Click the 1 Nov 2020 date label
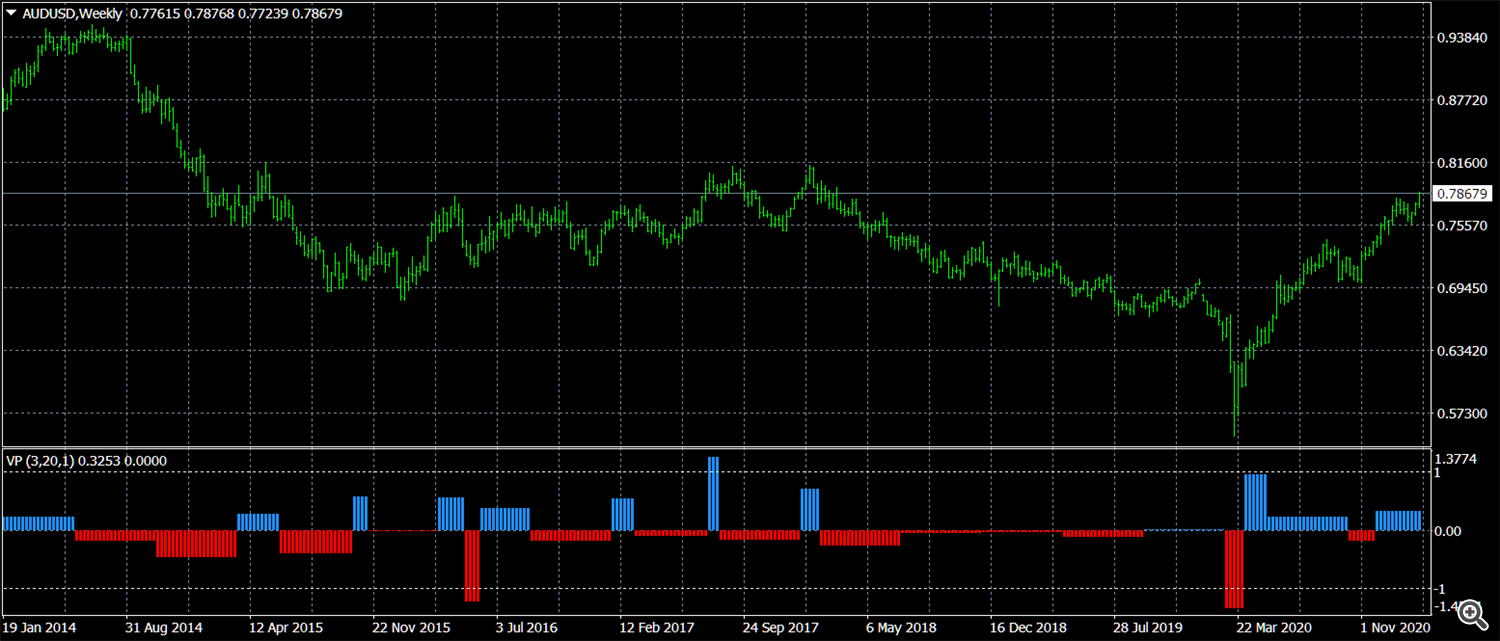The width and height of the screenshot is (1500, 641). click(1395, 628)
